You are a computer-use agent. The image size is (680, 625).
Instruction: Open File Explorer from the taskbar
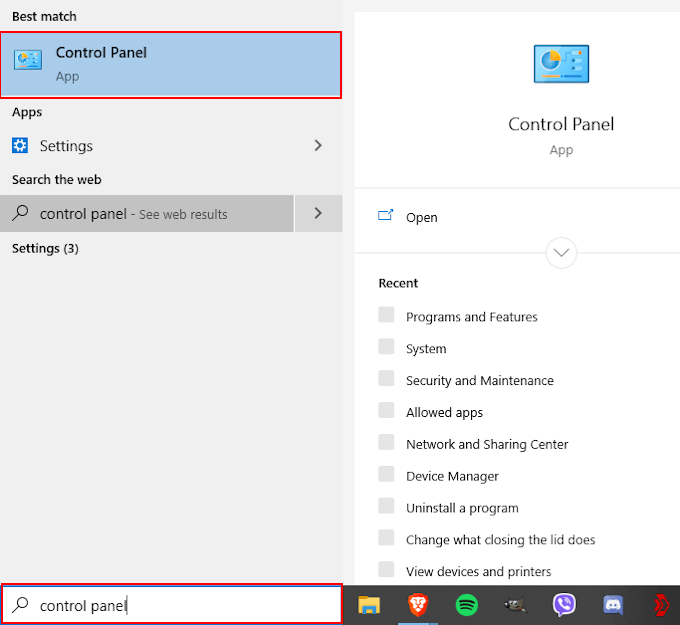(370, 605)
